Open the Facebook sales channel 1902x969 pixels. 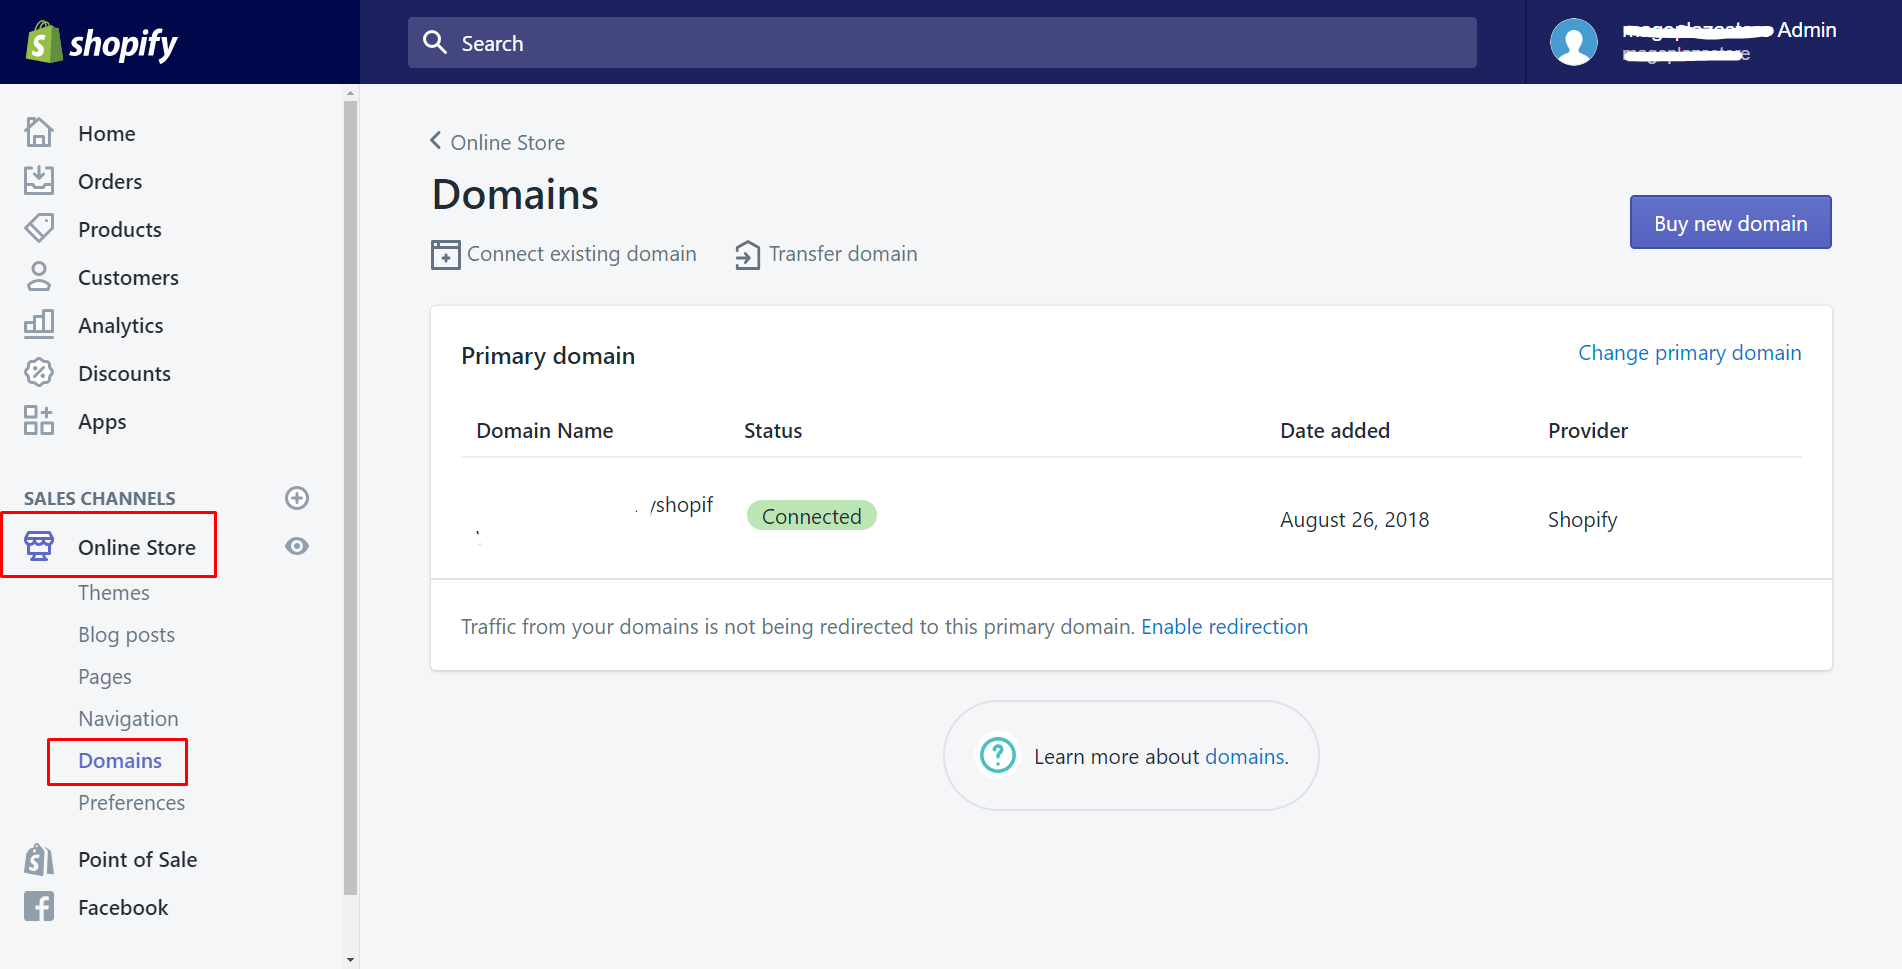coord(122,906)
